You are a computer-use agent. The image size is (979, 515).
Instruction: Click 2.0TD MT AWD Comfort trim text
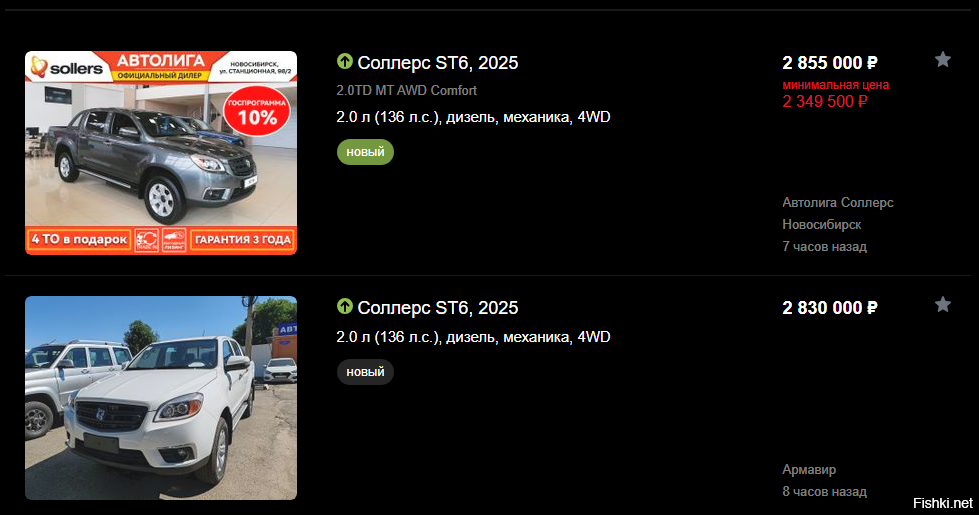(406, 91)
